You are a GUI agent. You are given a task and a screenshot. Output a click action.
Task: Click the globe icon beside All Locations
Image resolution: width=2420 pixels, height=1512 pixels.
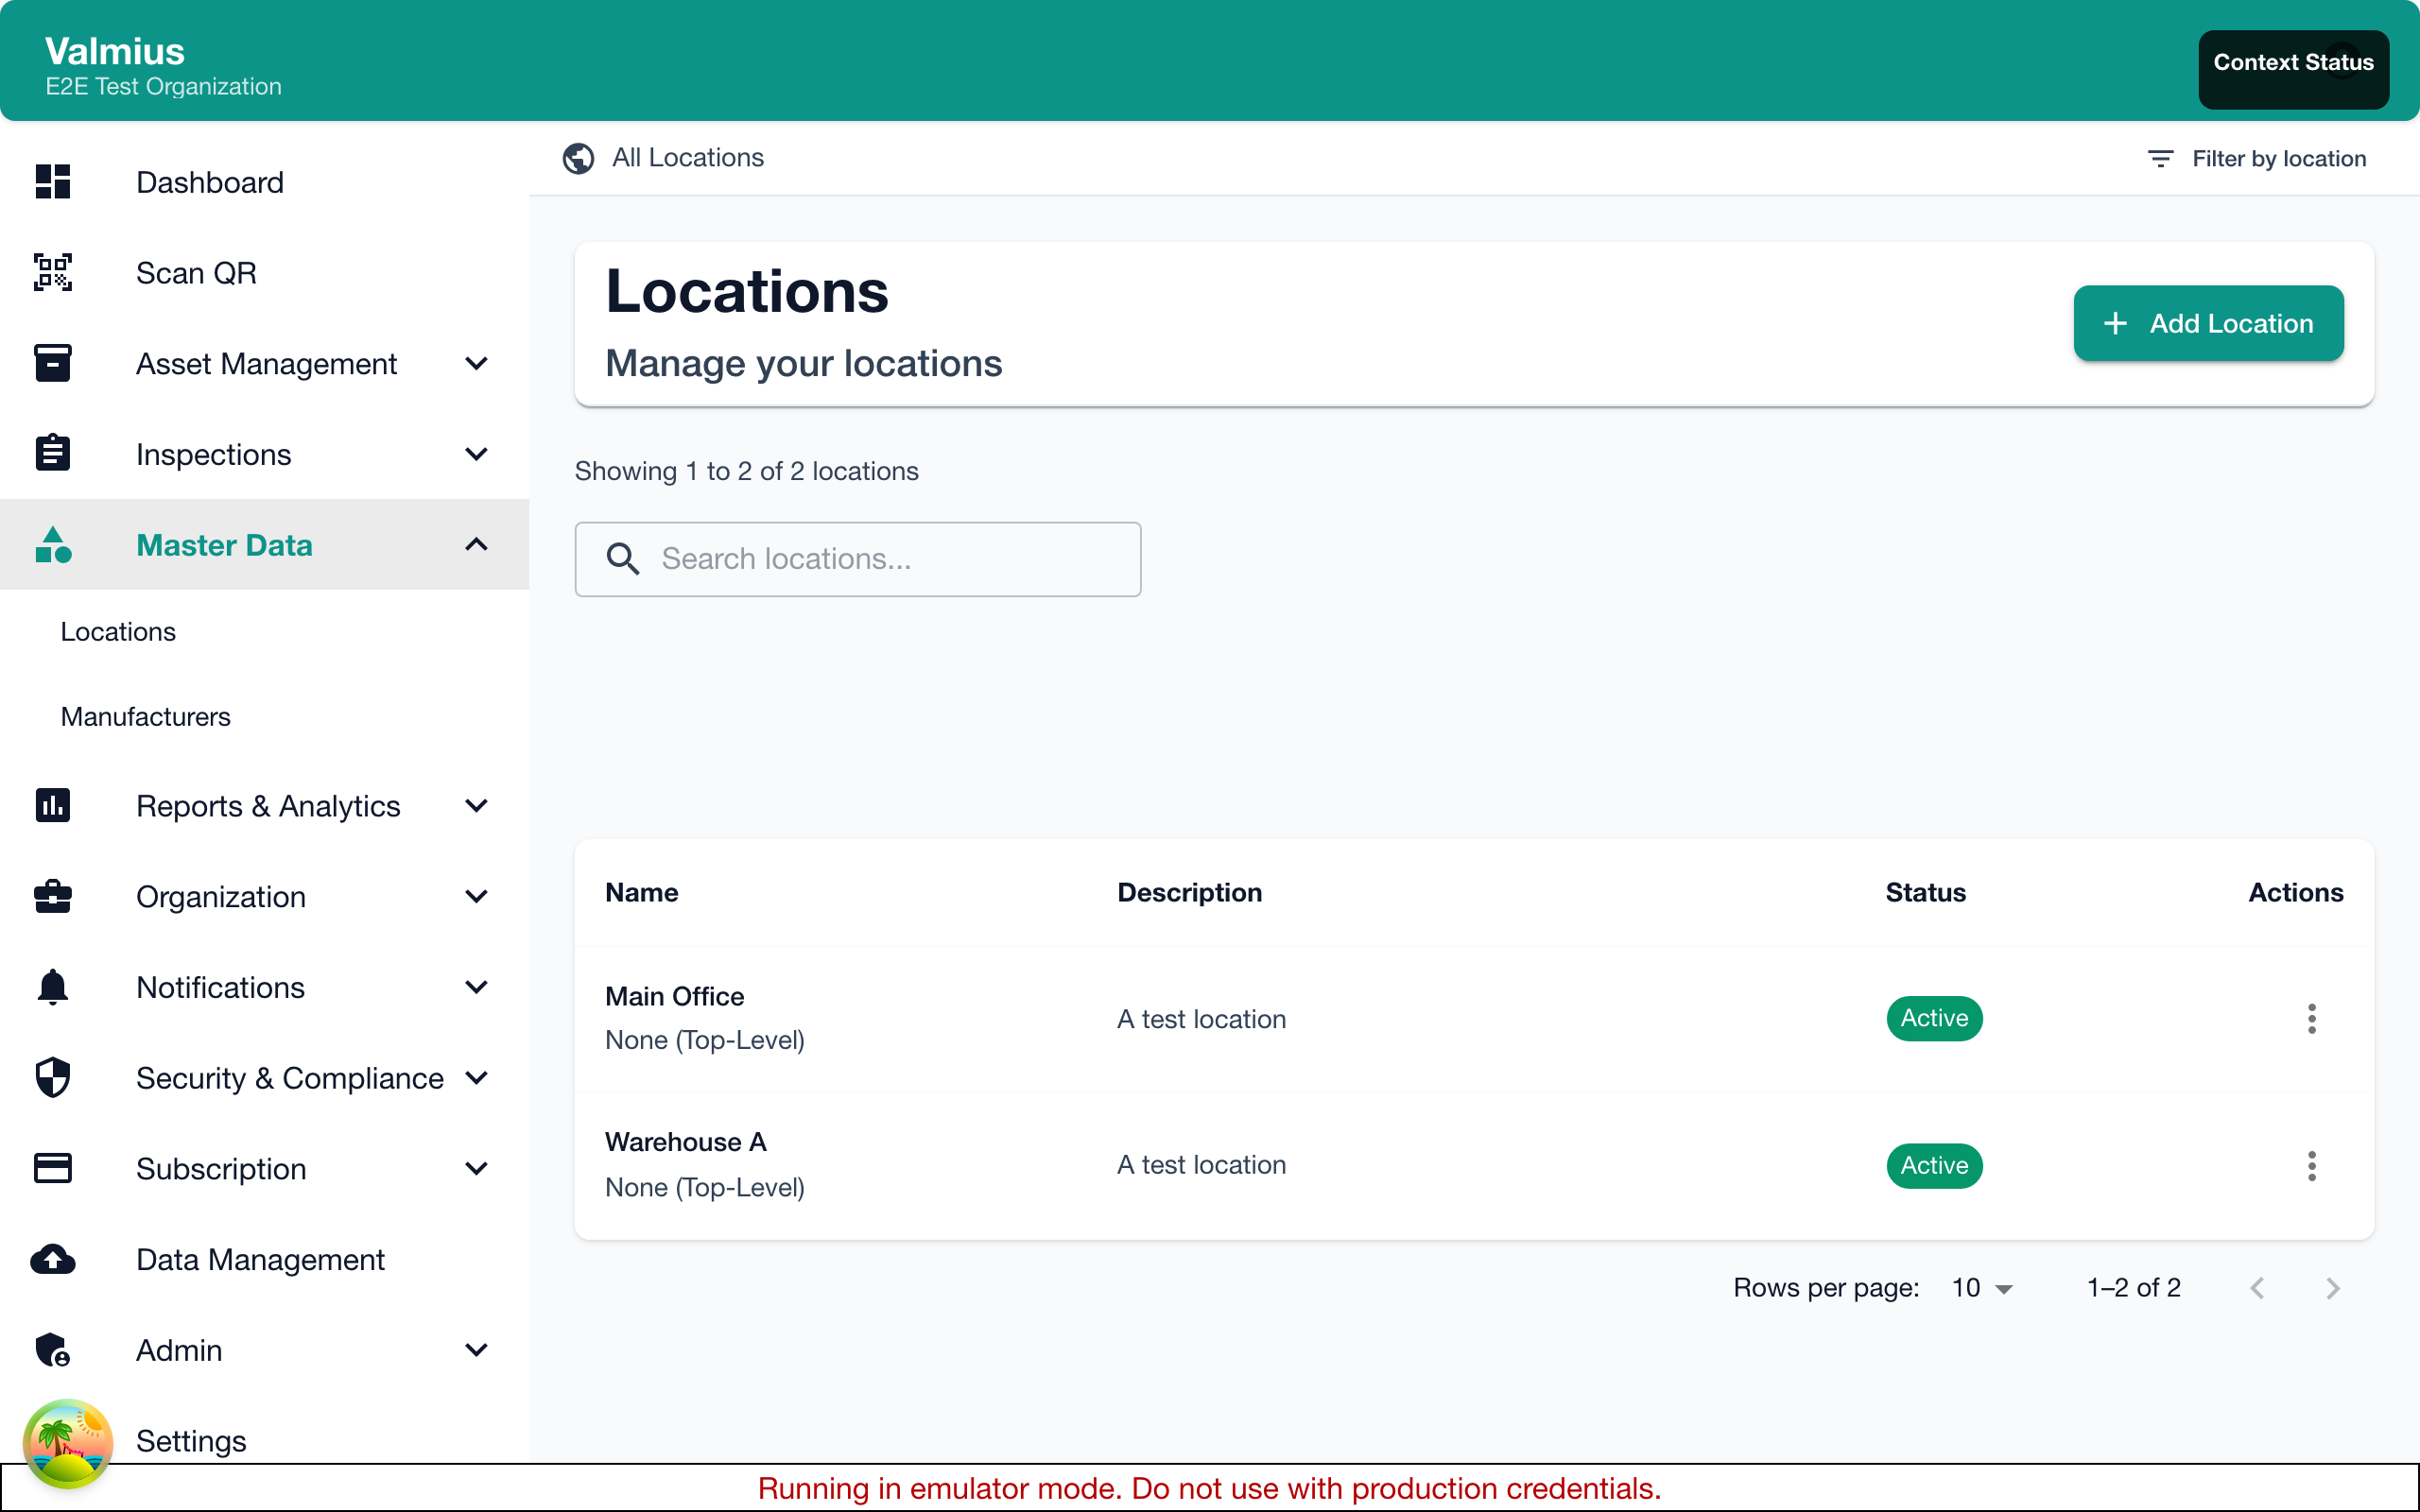578,158
